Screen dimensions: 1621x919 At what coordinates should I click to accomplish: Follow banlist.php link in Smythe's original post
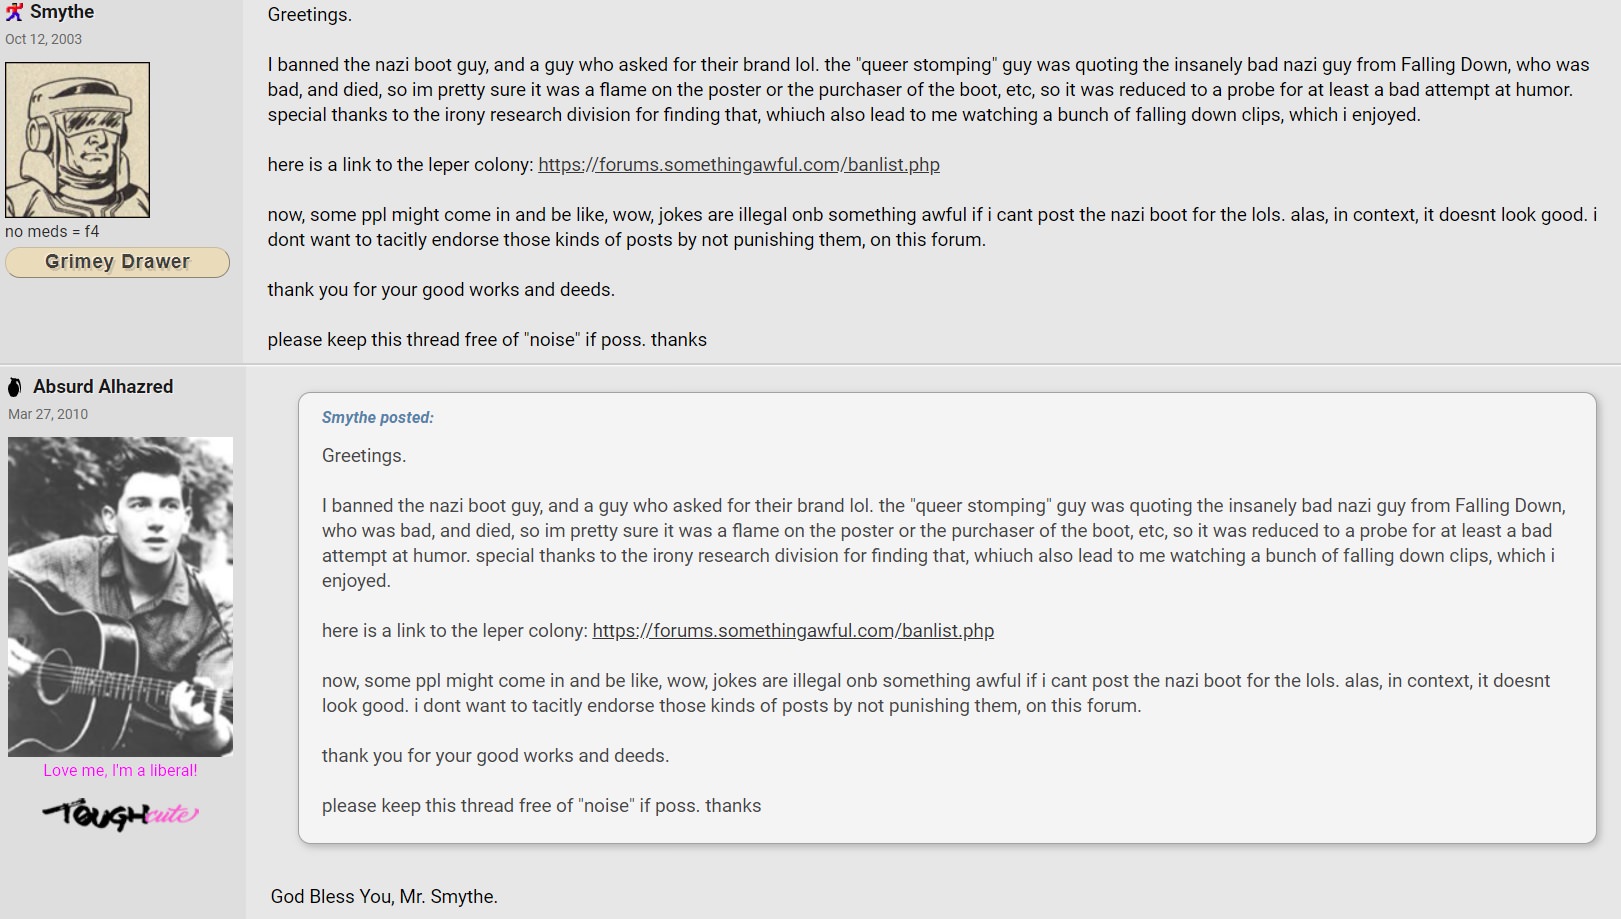(739, 165)
